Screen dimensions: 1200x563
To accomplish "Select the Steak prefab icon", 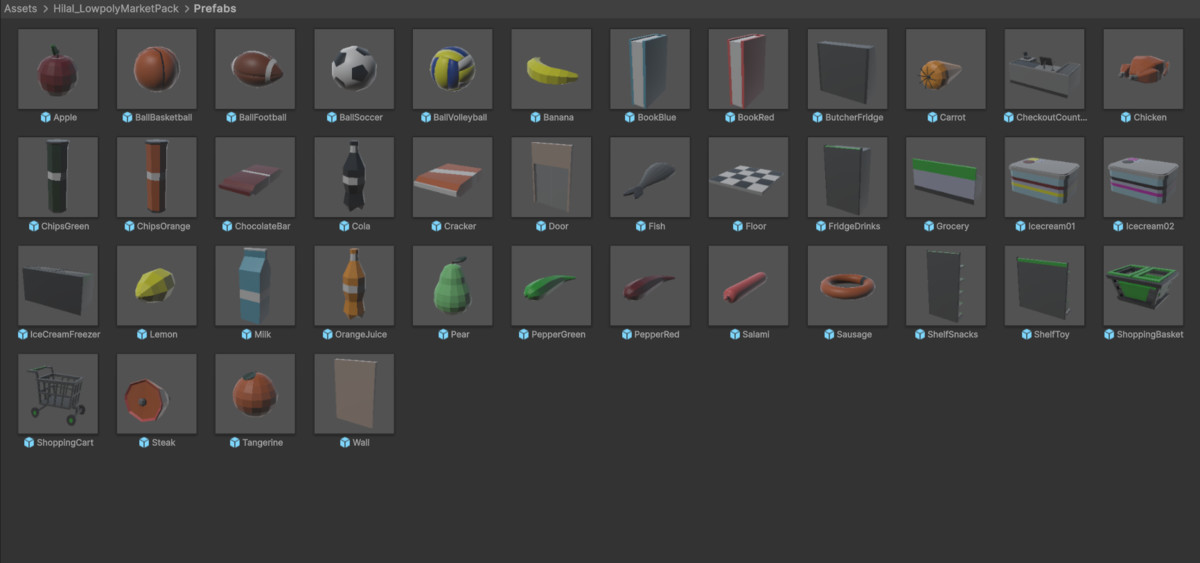I will pos(157,394).
